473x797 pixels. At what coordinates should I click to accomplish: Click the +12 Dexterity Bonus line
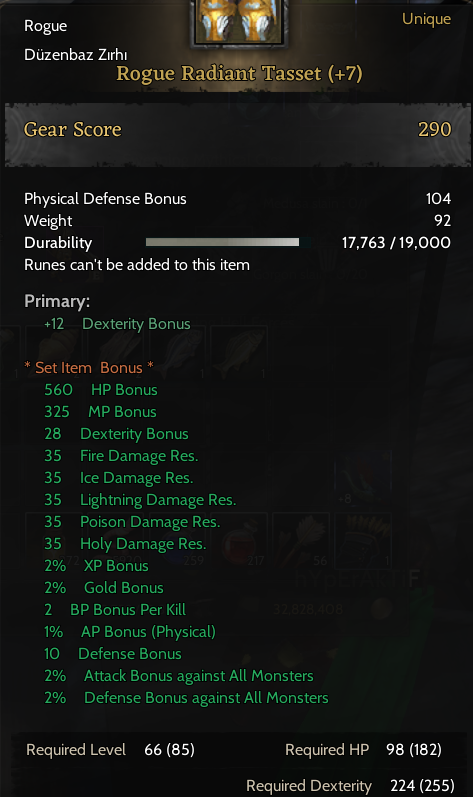117,324
